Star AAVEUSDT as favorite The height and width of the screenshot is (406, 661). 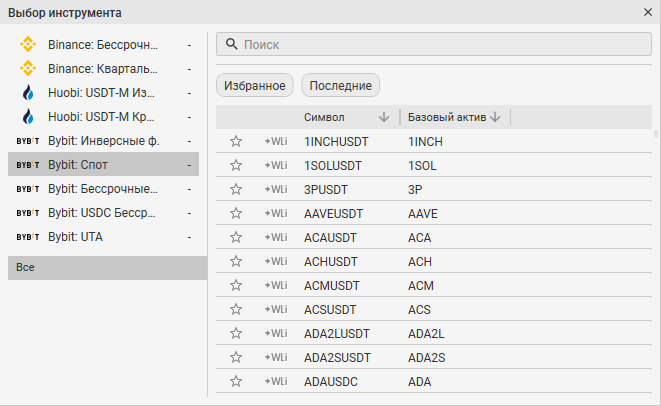236,213
